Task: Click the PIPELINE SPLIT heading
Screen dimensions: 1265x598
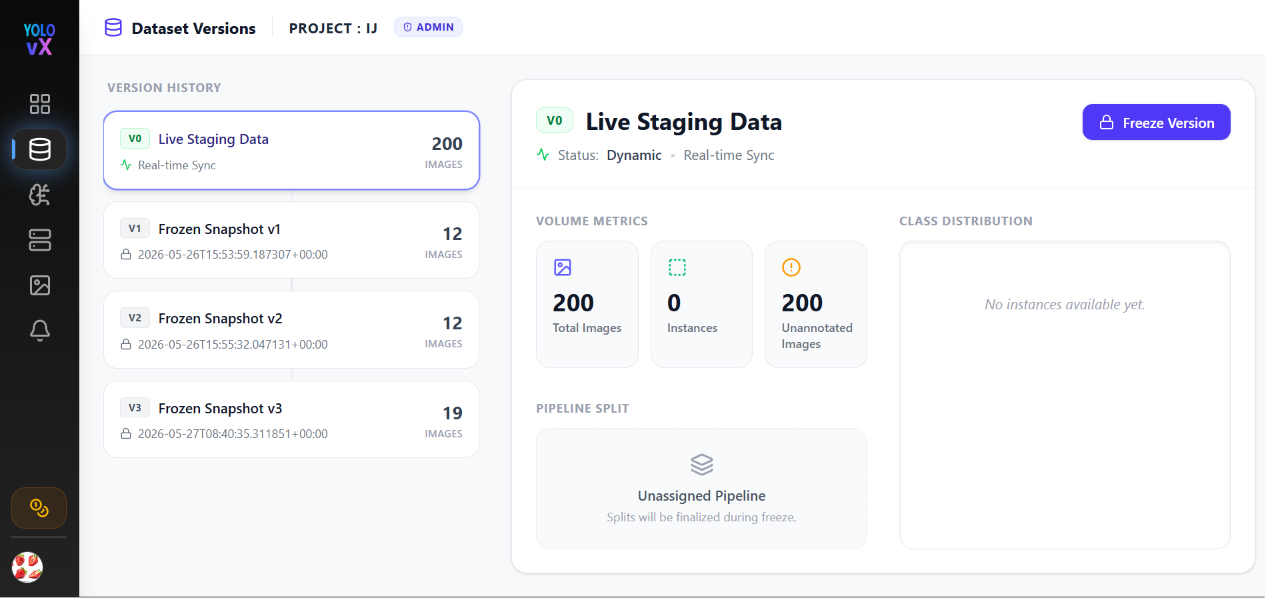Action: 583,408
